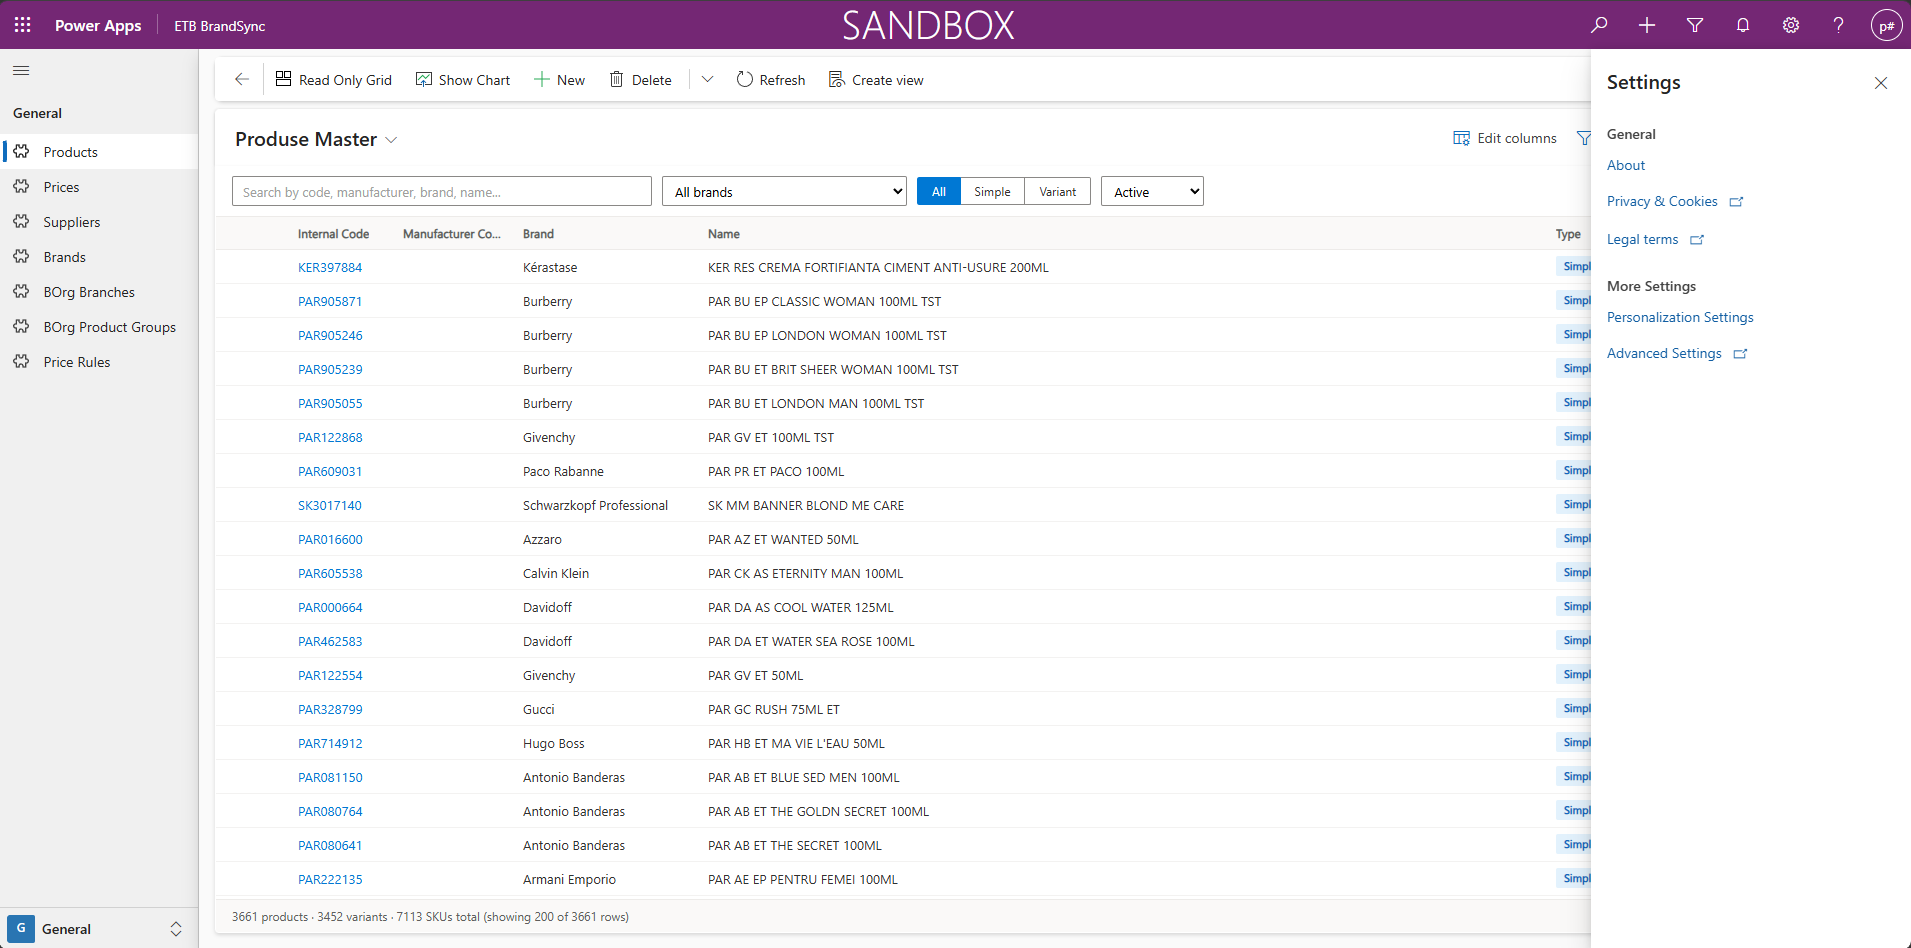Open product SK3017140
This screenshot has width=1911, height=948.
[x=330, y=506]
